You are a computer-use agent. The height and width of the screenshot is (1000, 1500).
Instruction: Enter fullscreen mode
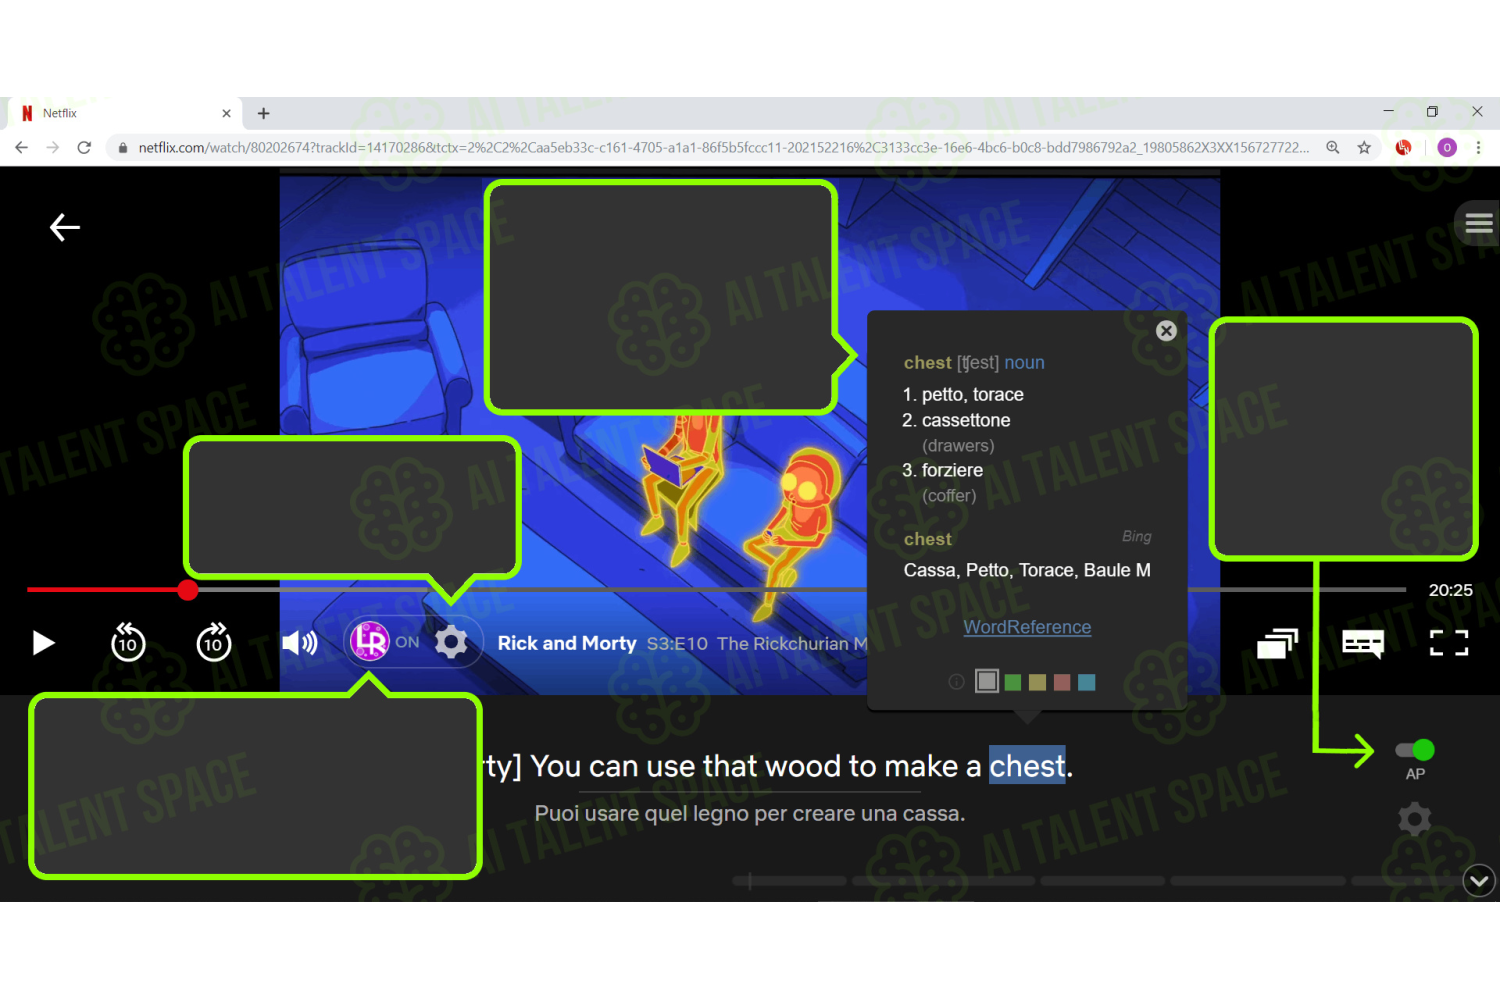tap(1449, 643)
